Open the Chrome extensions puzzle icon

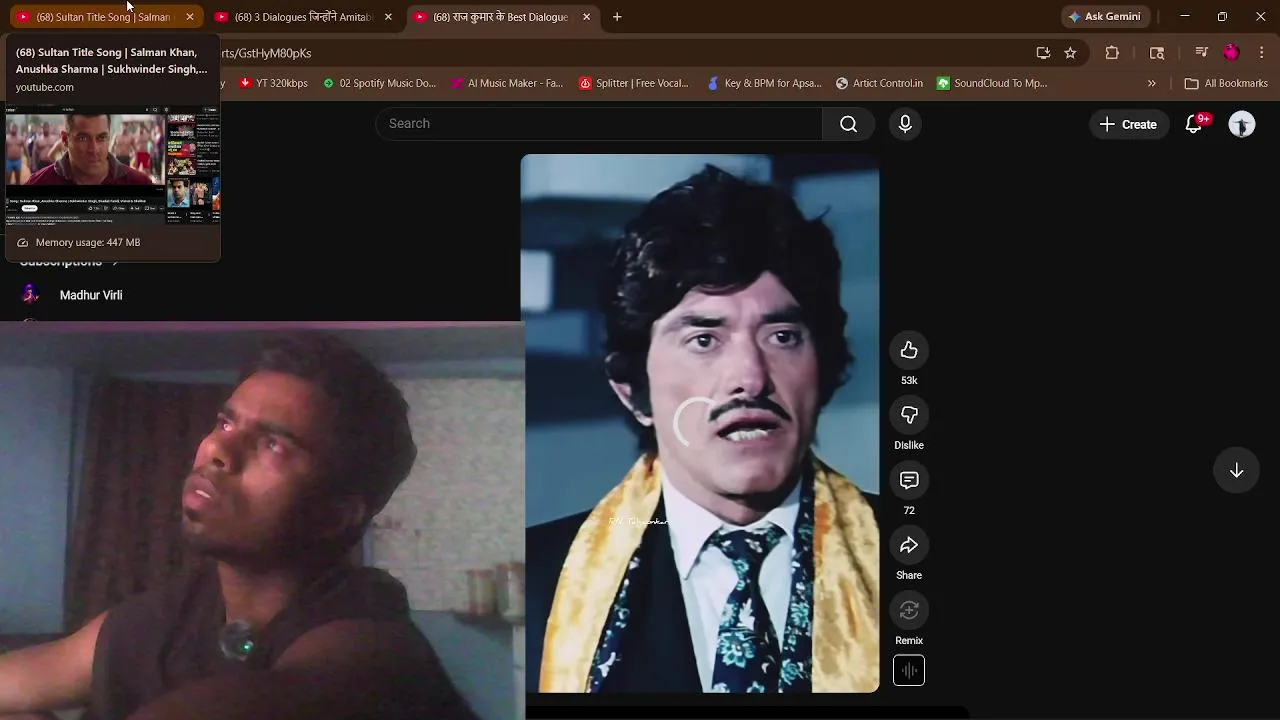click(x=1112, y=53)
